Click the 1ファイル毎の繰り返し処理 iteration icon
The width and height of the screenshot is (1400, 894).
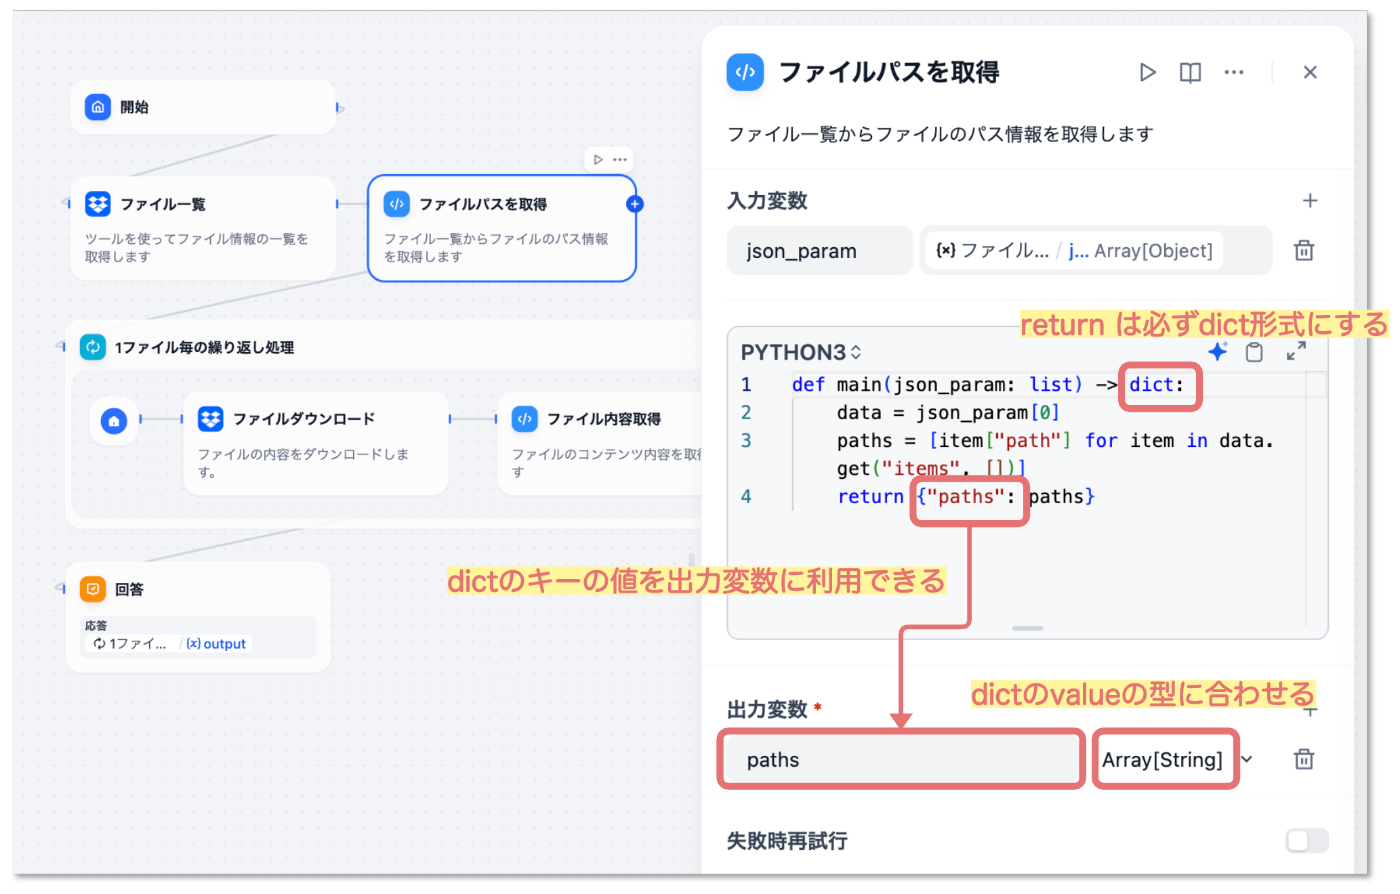pyautogui.click(x=93, y=347)
